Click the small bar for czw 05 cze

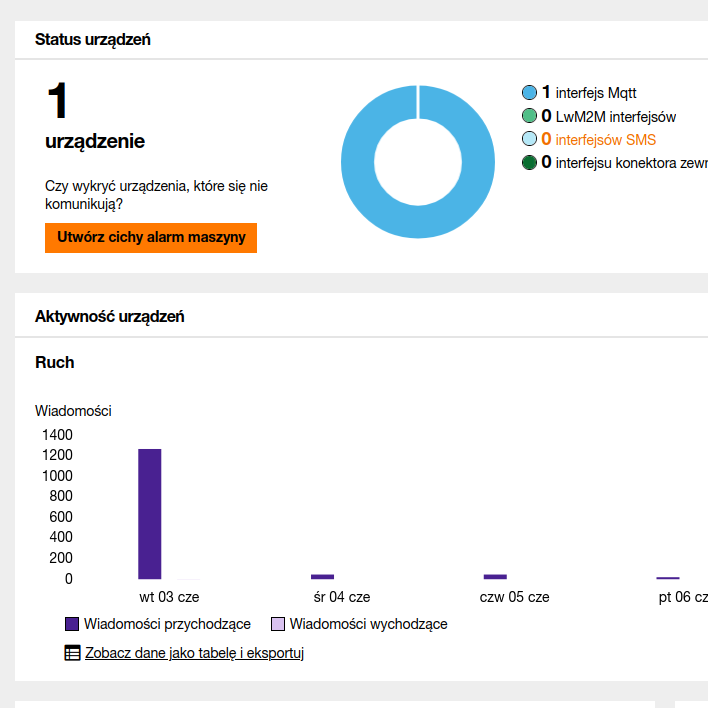[x=495, y=577]
